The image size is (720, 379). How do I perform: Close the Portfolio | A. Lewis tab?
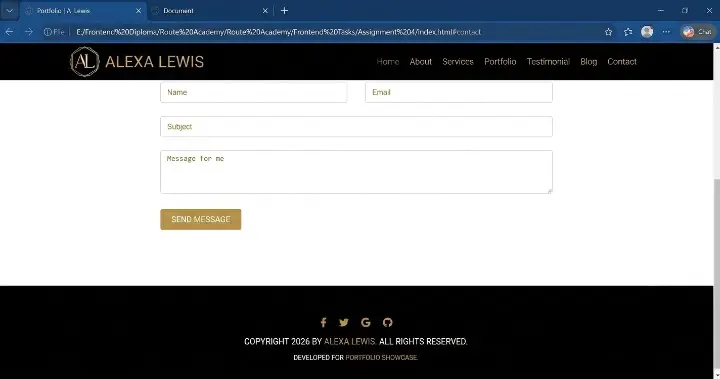pyautogui.click(x=138, y=11)
